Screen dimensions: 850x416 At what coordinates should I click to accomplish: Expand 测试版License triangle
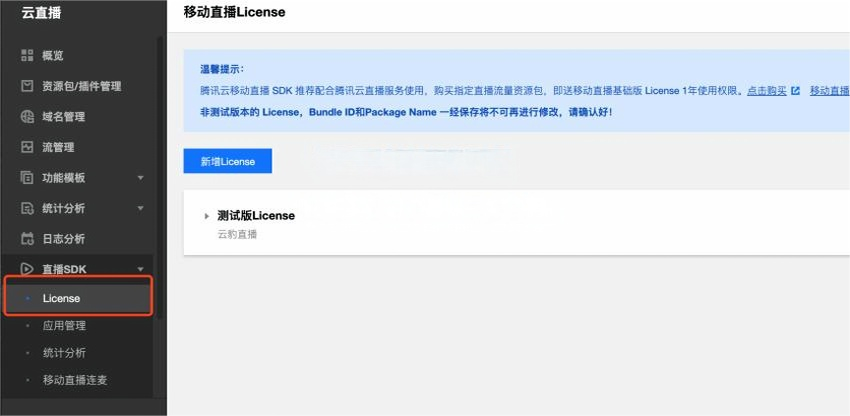tap(207, 216)
